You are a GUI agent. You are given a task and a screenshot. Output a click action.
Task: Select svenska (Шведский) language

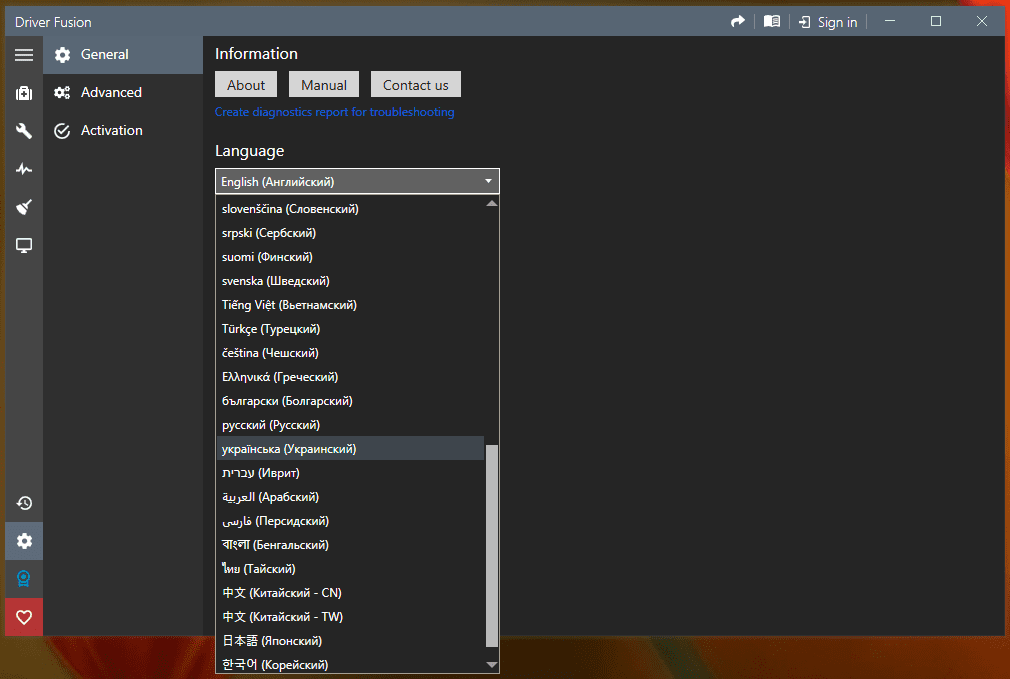[350, 281]
